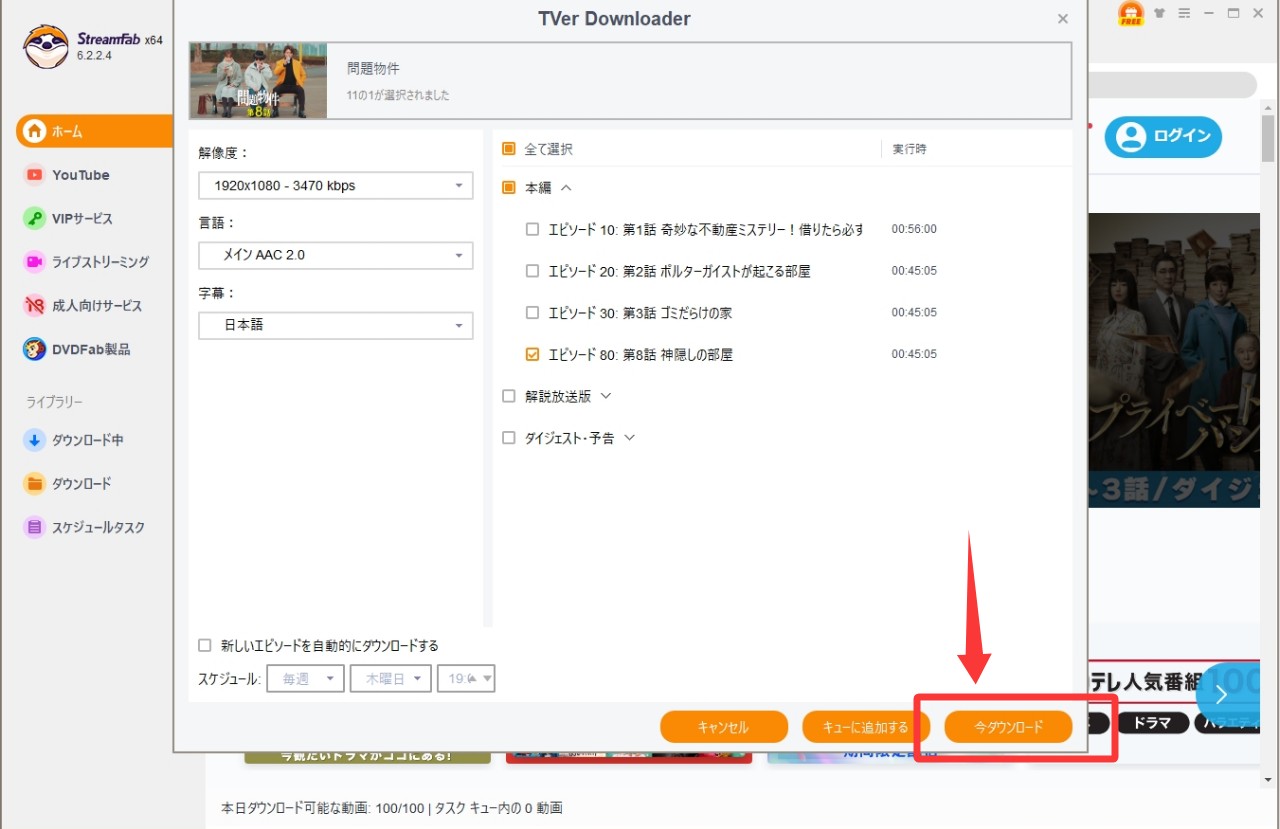
Task: Uncheck episode 80 第8話 checkbox
Action: tap(532, 354)
